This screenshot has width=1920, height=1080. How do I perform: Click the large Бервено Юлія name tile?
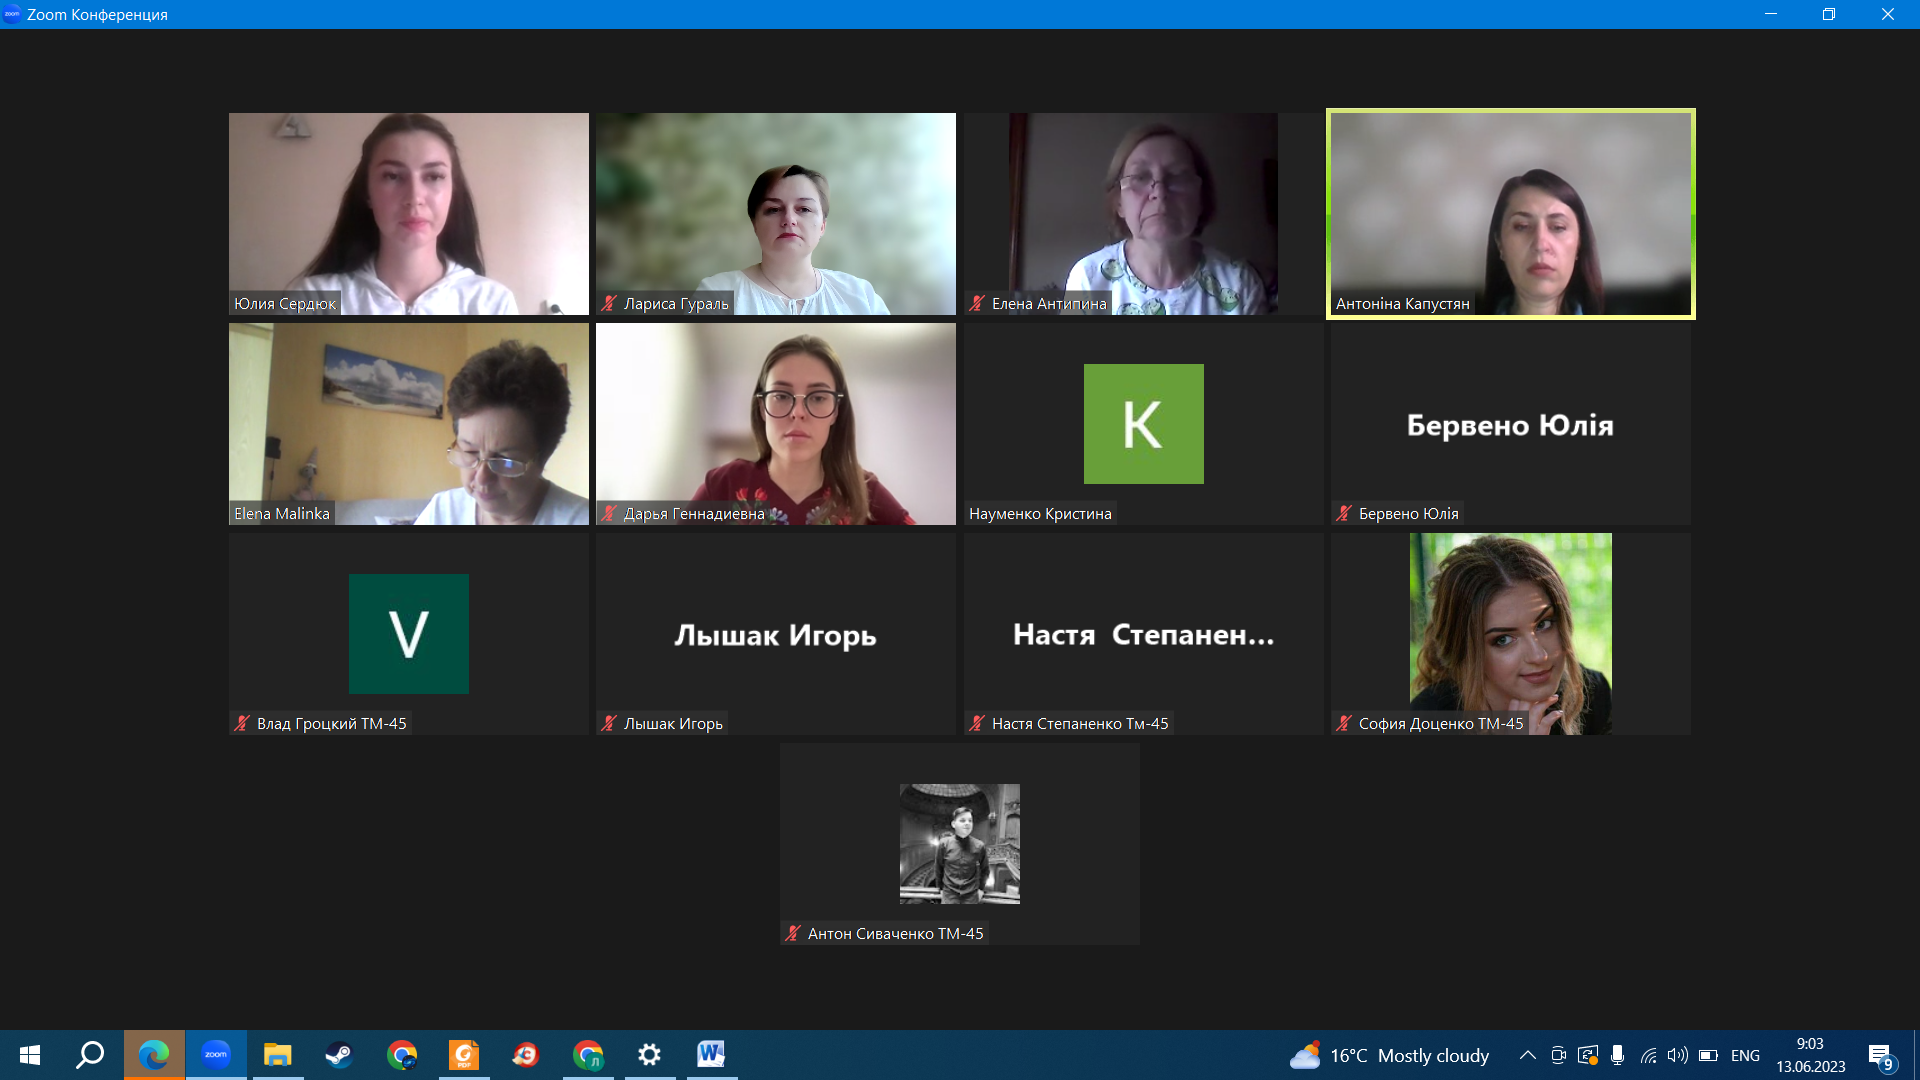(x=1510, y=425)
